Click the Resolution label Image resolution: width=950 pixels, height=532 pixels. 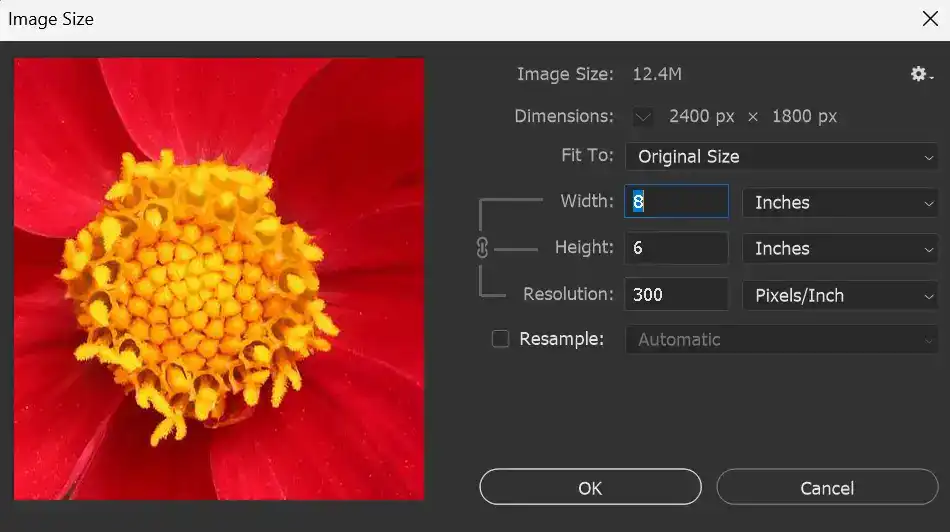click(x=568, y=294)
